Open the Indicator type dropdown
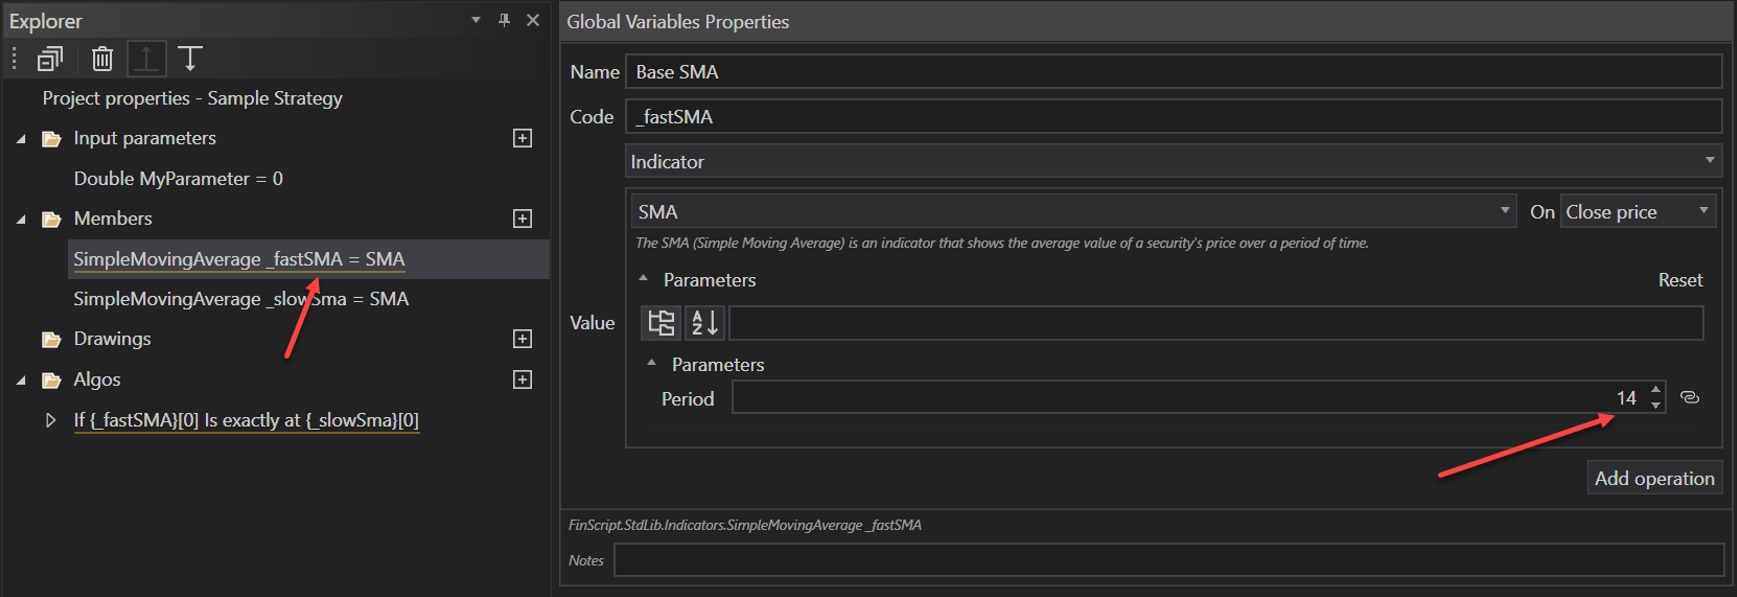Image resolution: width=1737 pixels, height=597 pixels. pyautogui.click(x=1172, y=162)
